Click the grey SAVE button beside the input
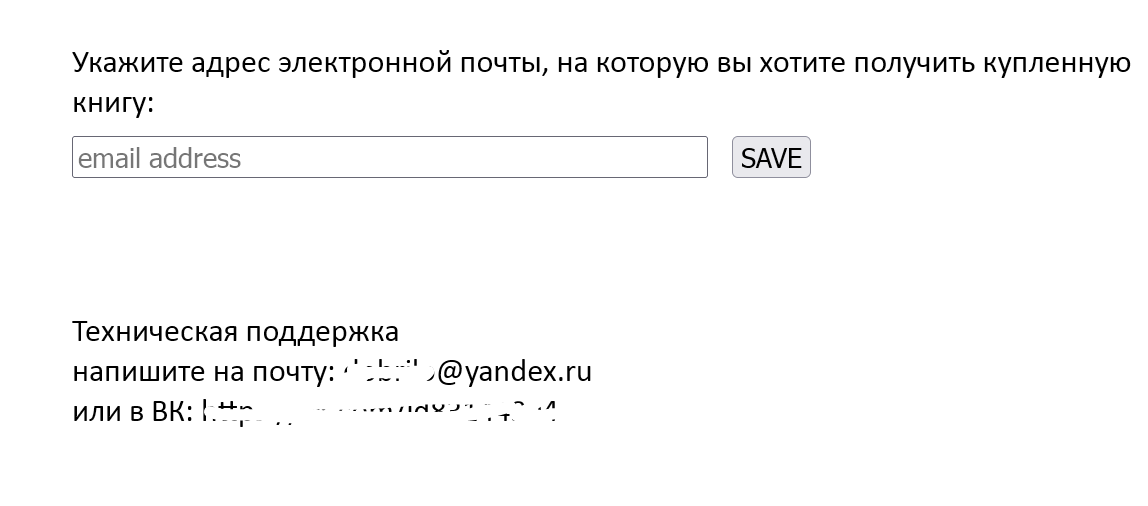Screen dimensions: 1148x506 click(x=771, y=157)
